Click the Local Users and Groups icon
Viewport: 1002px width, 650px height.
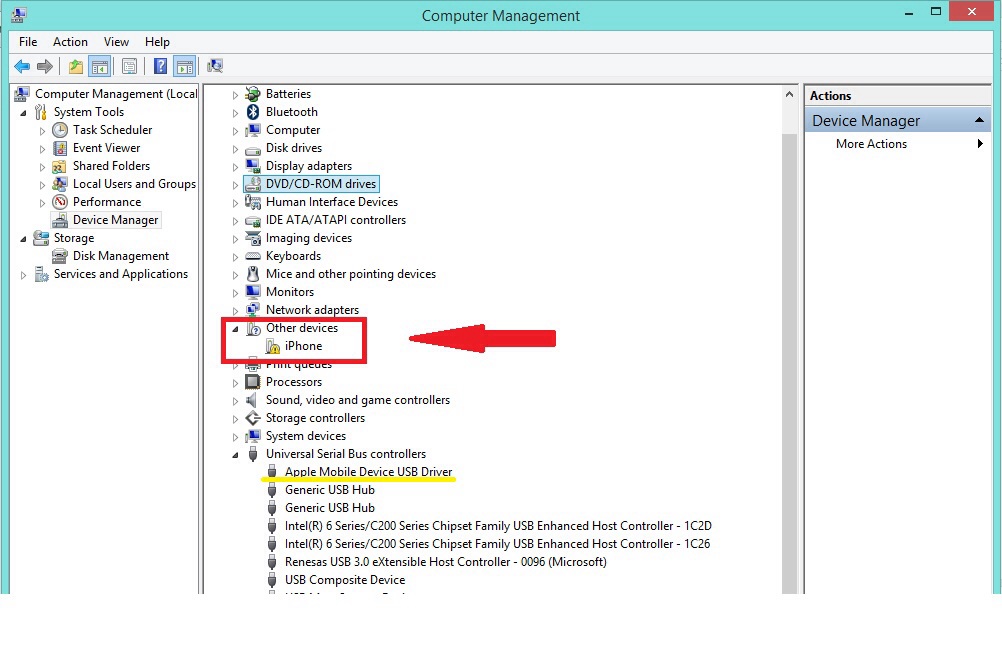point(59,184)
